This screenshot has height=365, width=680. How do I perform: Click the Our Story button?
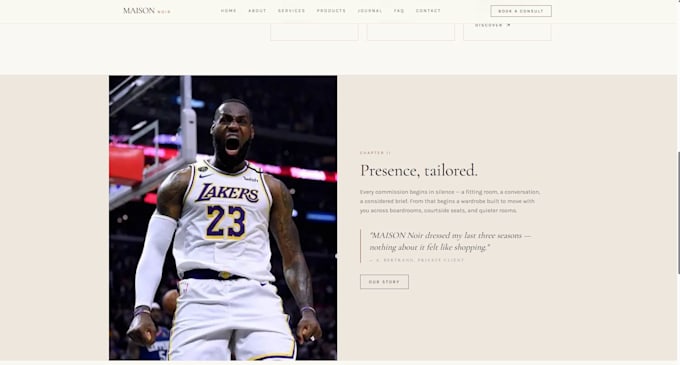click(384, 282)
